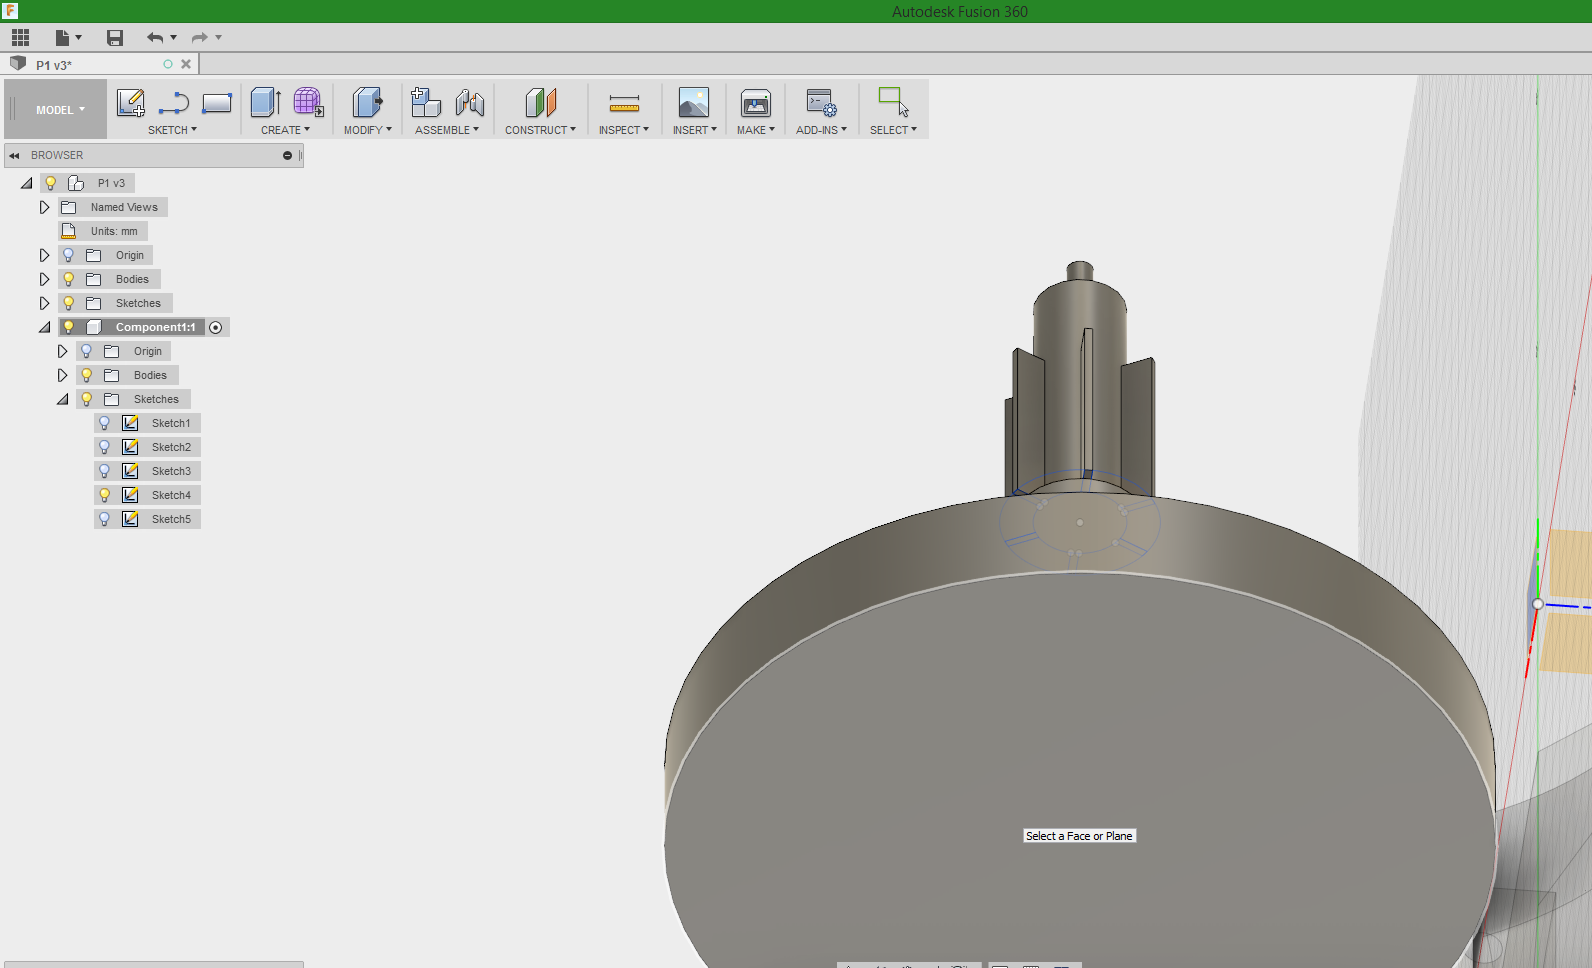1592x968 pixels.
Task: Open the ADD-INS menu
Action: [821, 130]
